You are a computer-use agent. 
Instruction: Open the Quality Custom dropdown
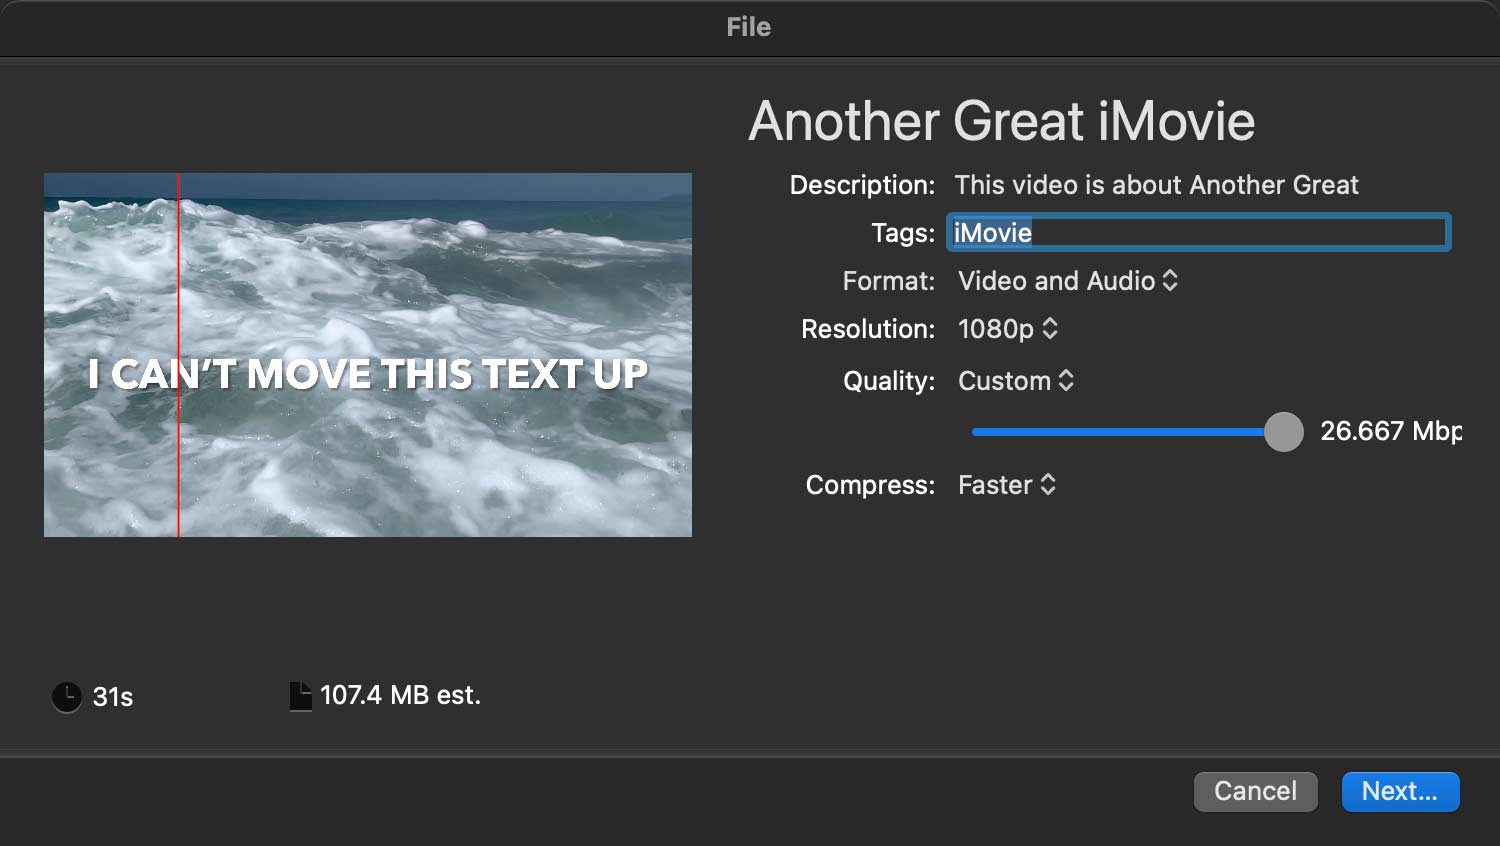(x=1016, y=381)
